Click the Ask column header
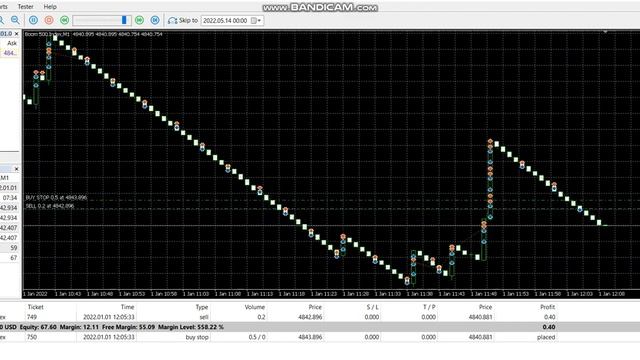 click(12, 43)
